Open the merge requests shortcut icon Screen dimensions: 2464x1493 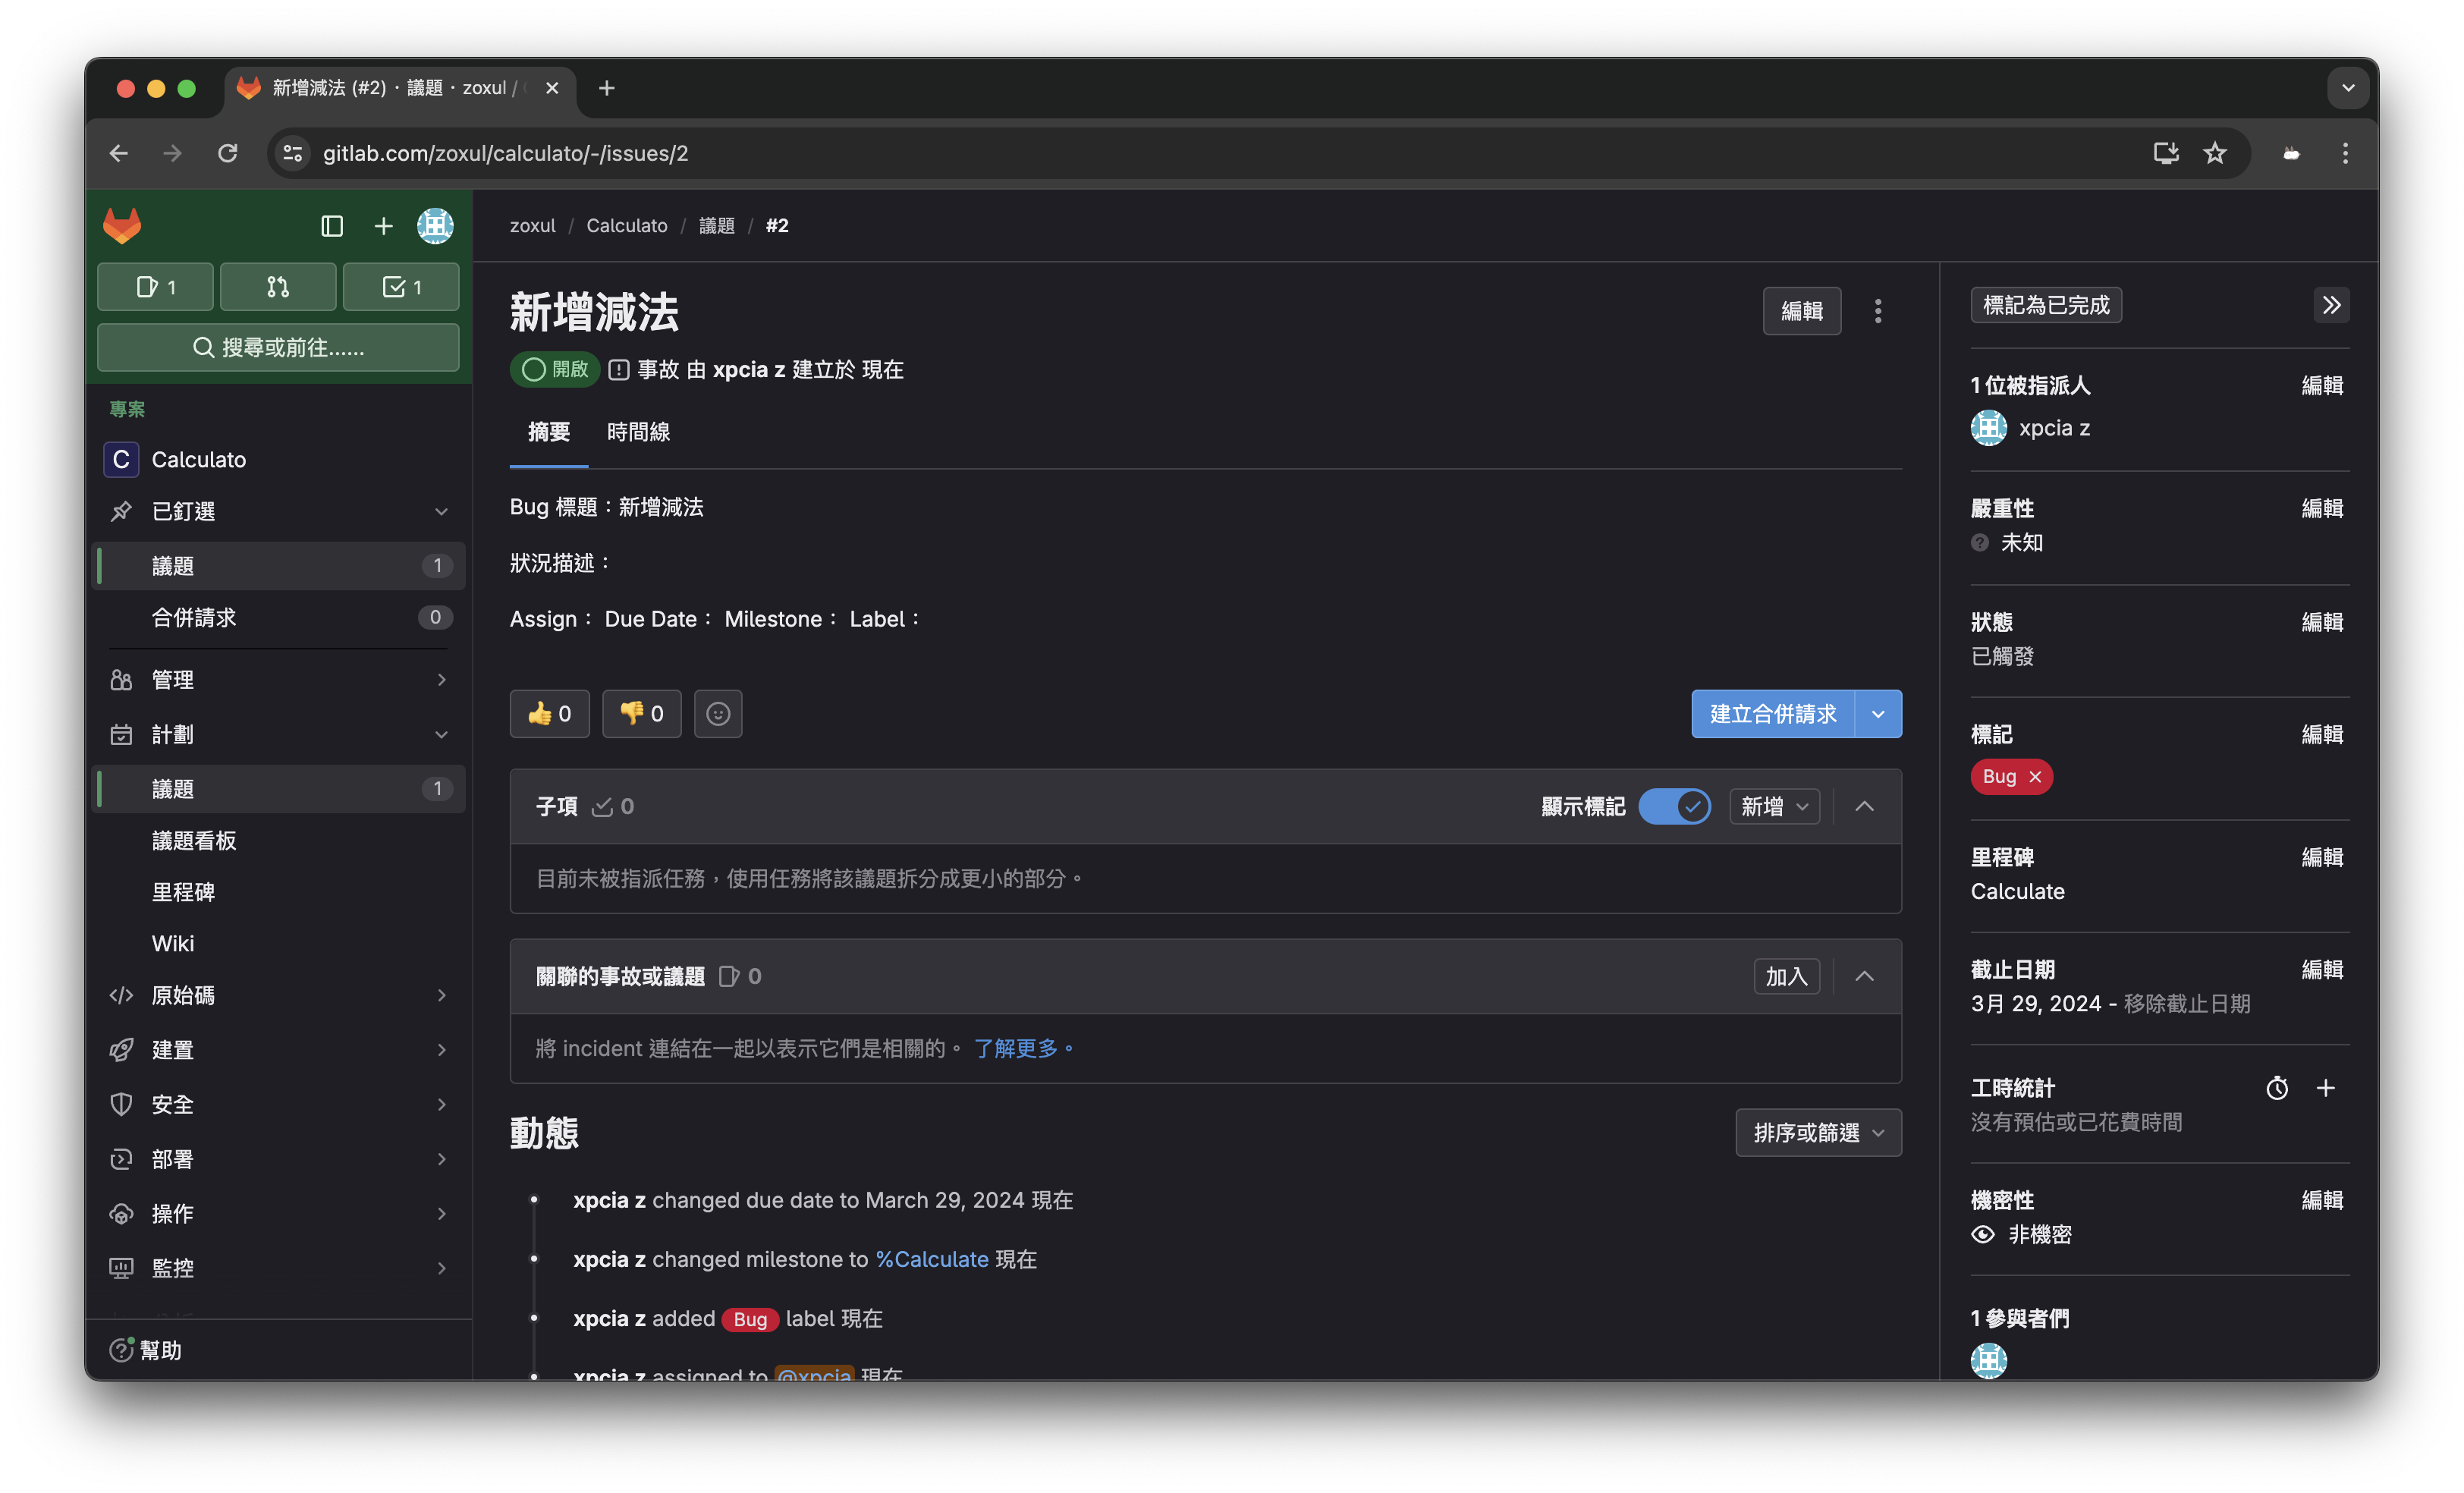pos(278,287)
